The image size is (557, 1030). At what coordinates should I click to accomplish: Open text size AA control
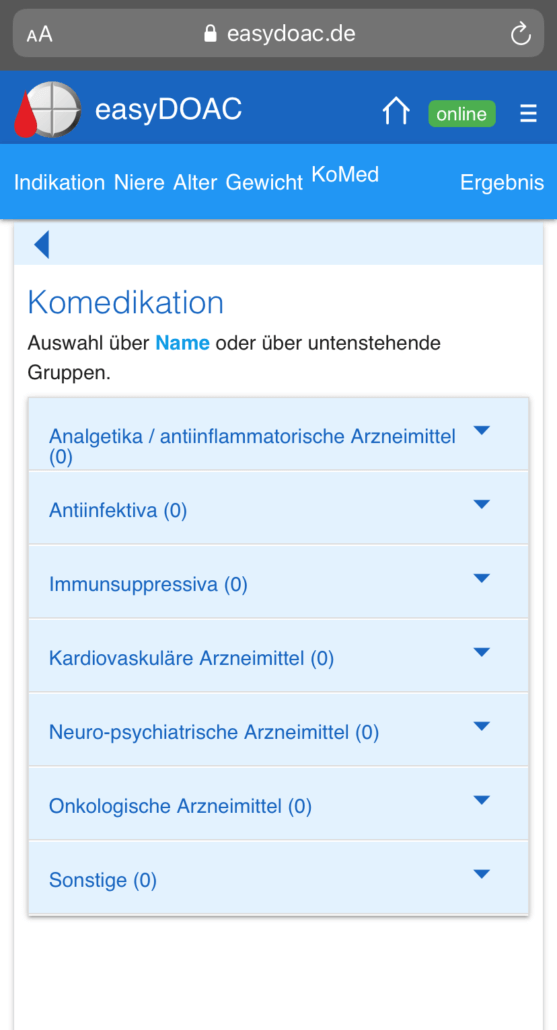tap(39, 34)
